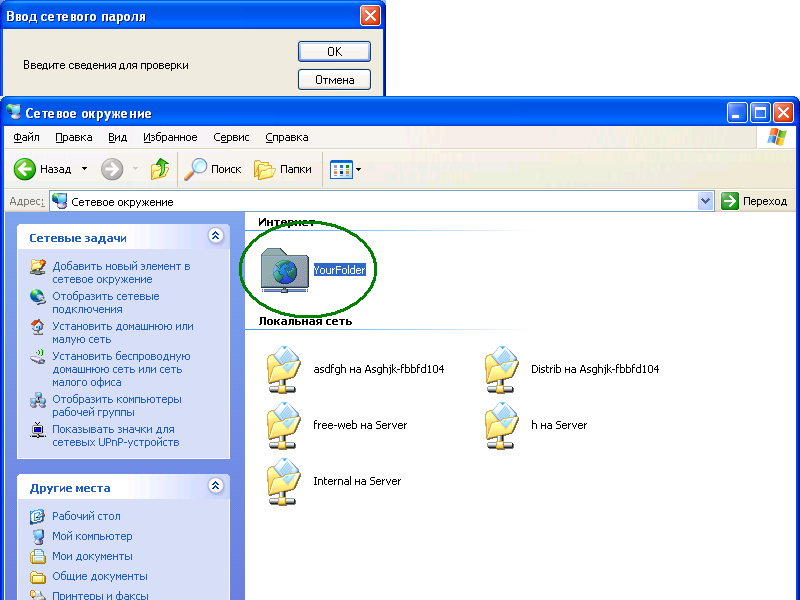Open 'Internal на Server' shared folder
800x600 pixels.
pos(284,481)
